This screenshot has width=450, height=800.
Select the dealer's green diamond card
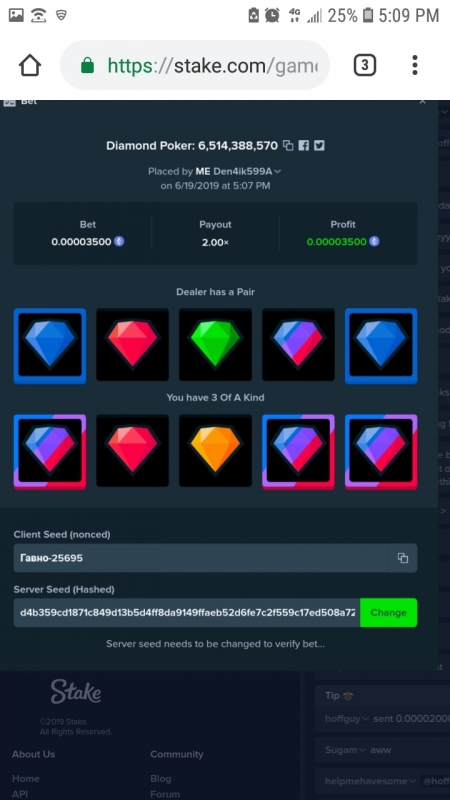pos(215,345)
